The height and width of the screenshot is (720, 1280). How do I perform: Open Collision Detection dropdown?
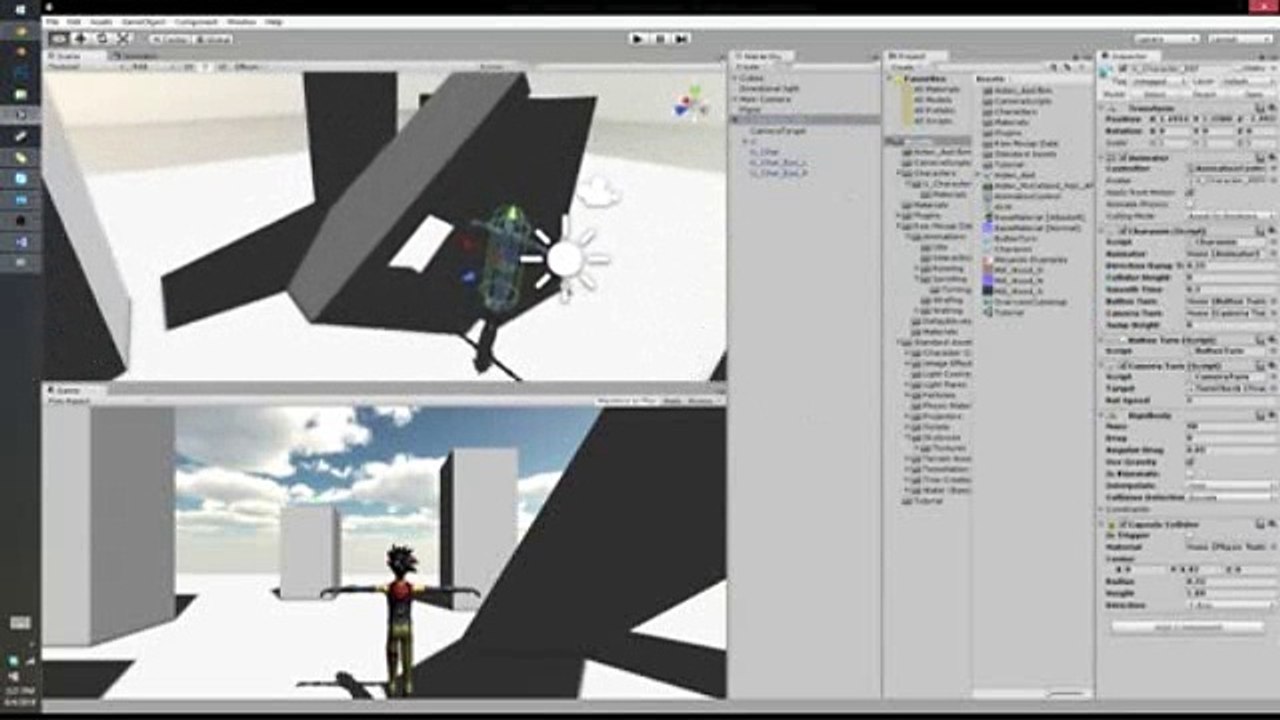pyautogui.click(x=1230, y=496)
